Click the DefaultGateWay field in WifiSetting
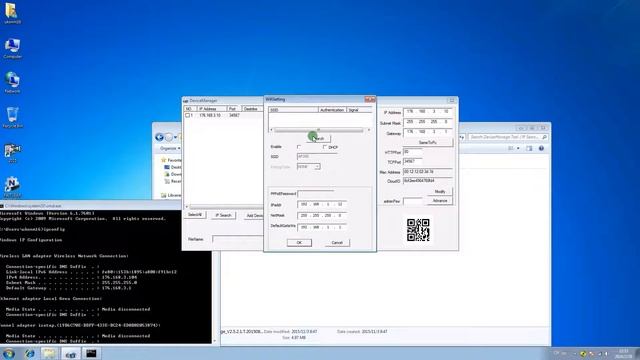The height and width of the screenshot is (360, 640). pyautogui.click(x=322, y=227)
